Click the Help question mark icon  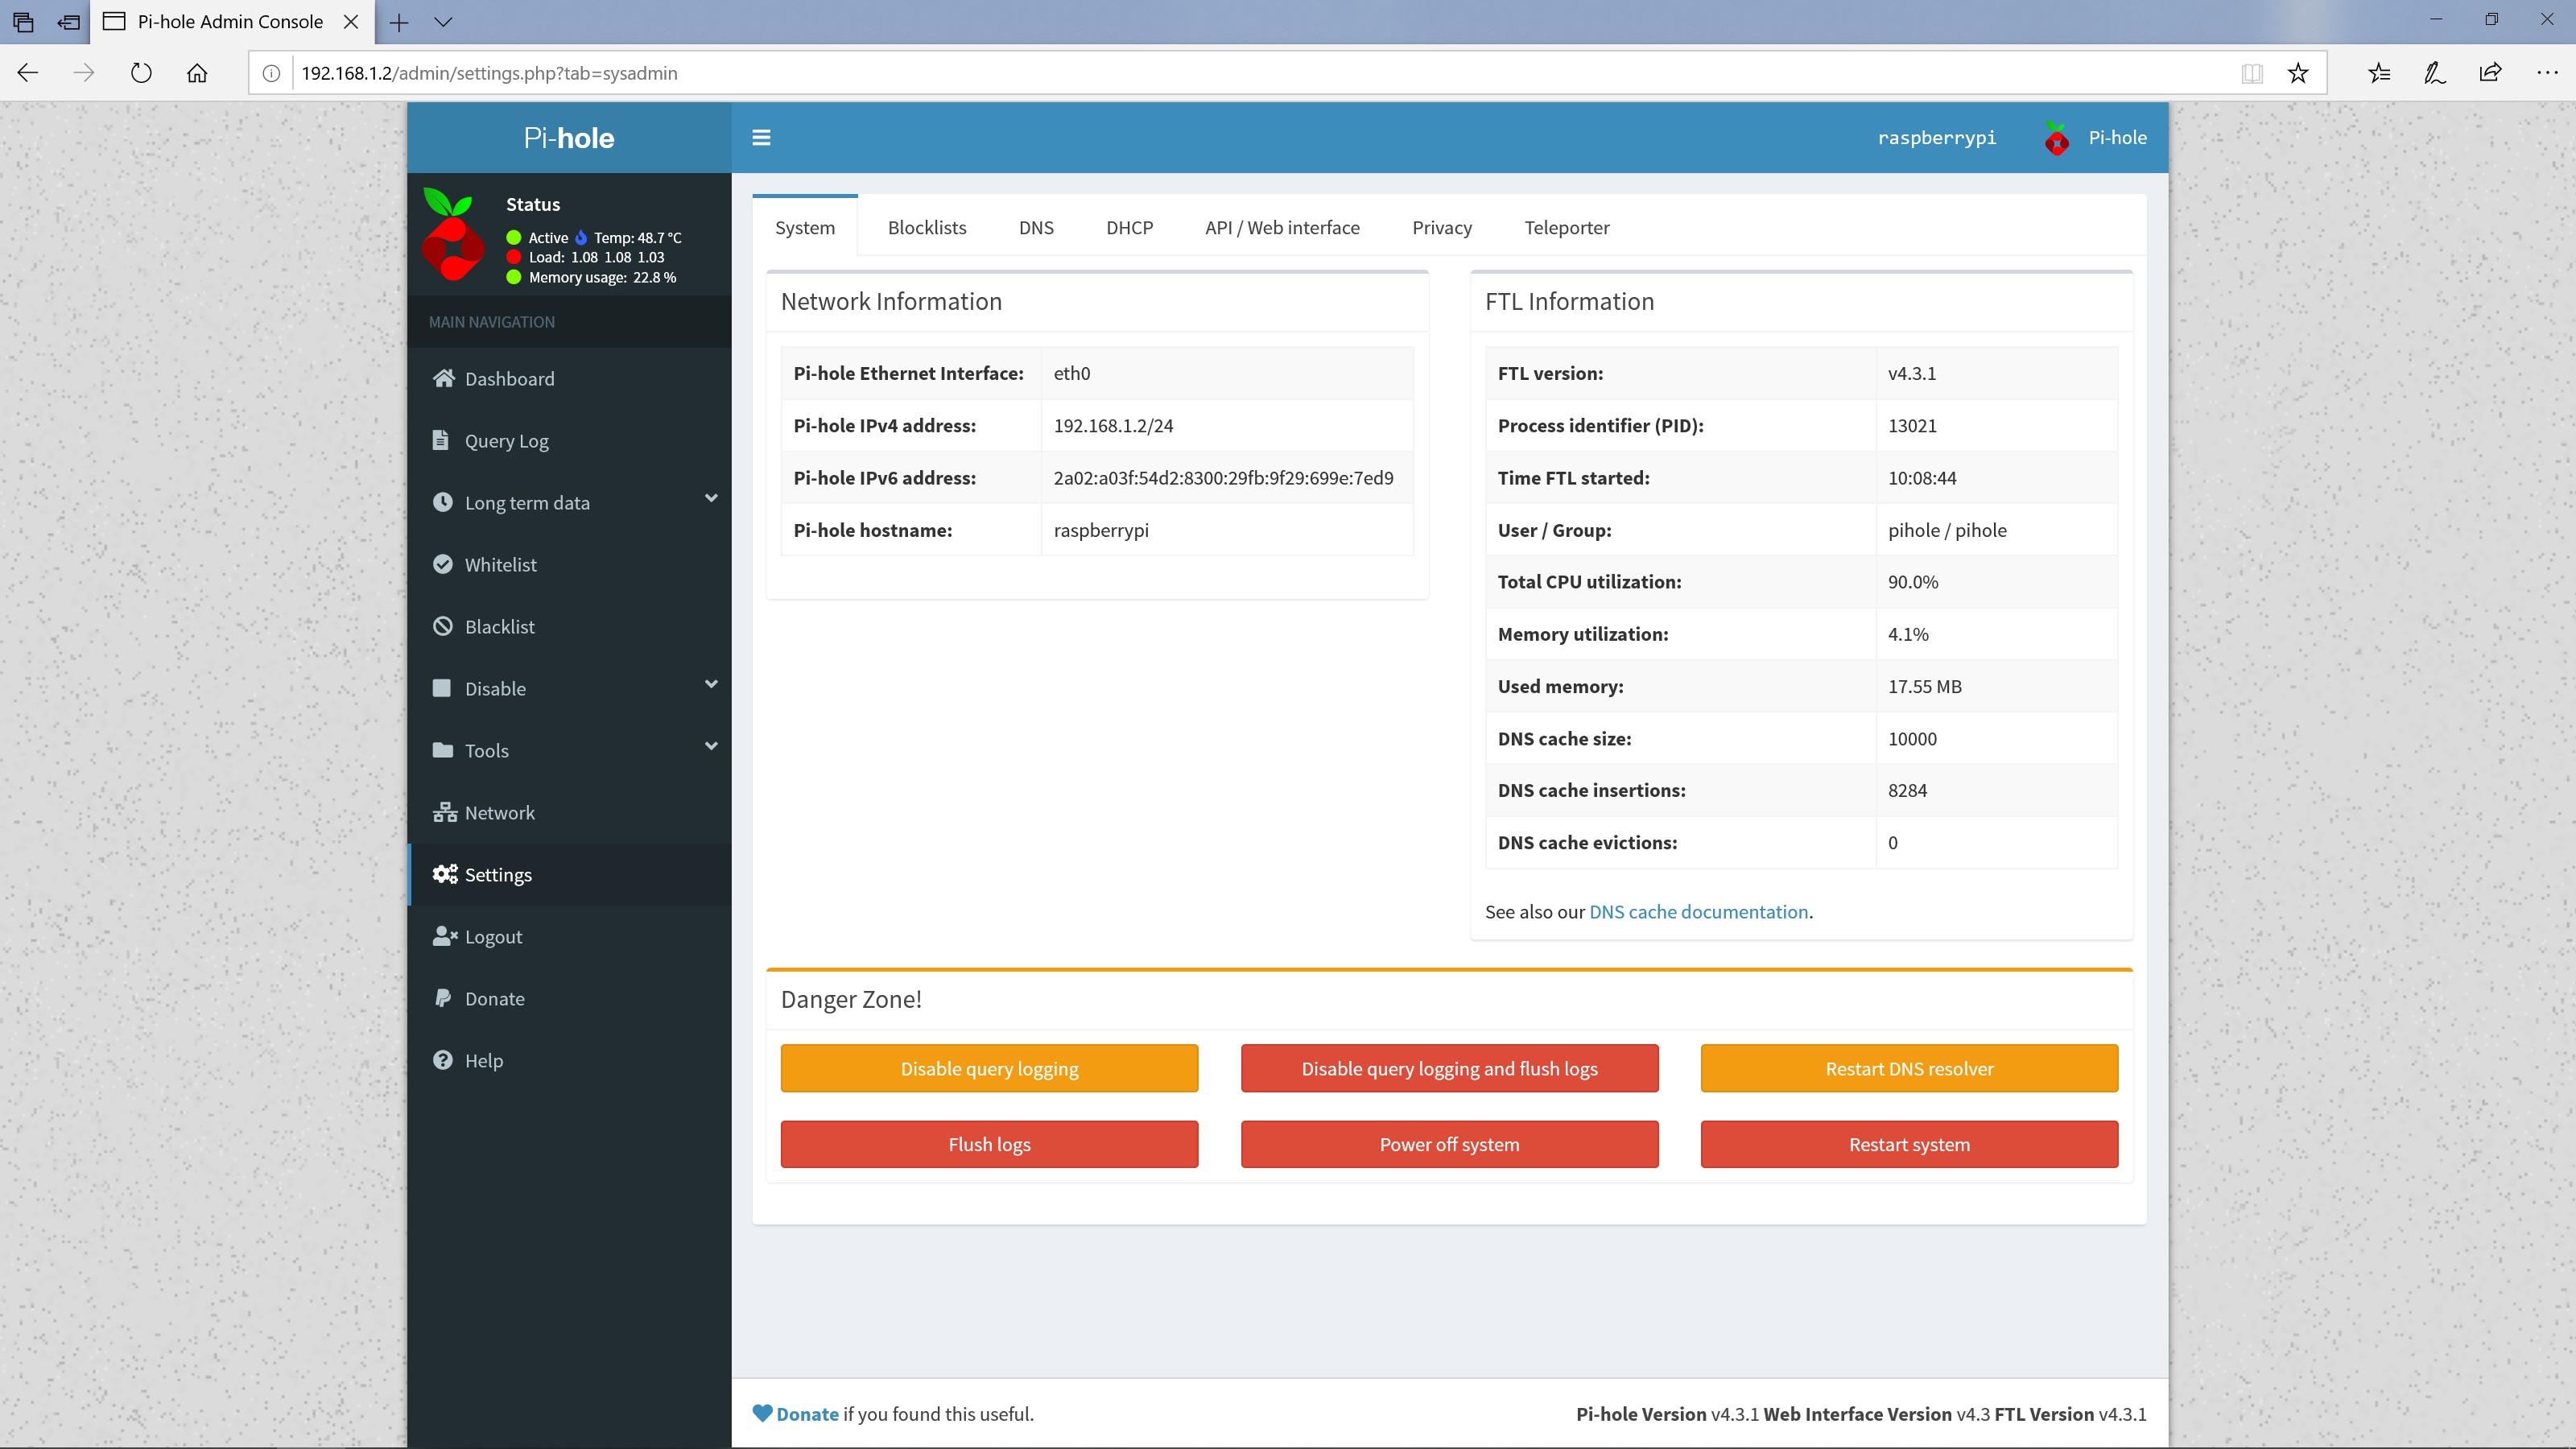(442, 1060)
